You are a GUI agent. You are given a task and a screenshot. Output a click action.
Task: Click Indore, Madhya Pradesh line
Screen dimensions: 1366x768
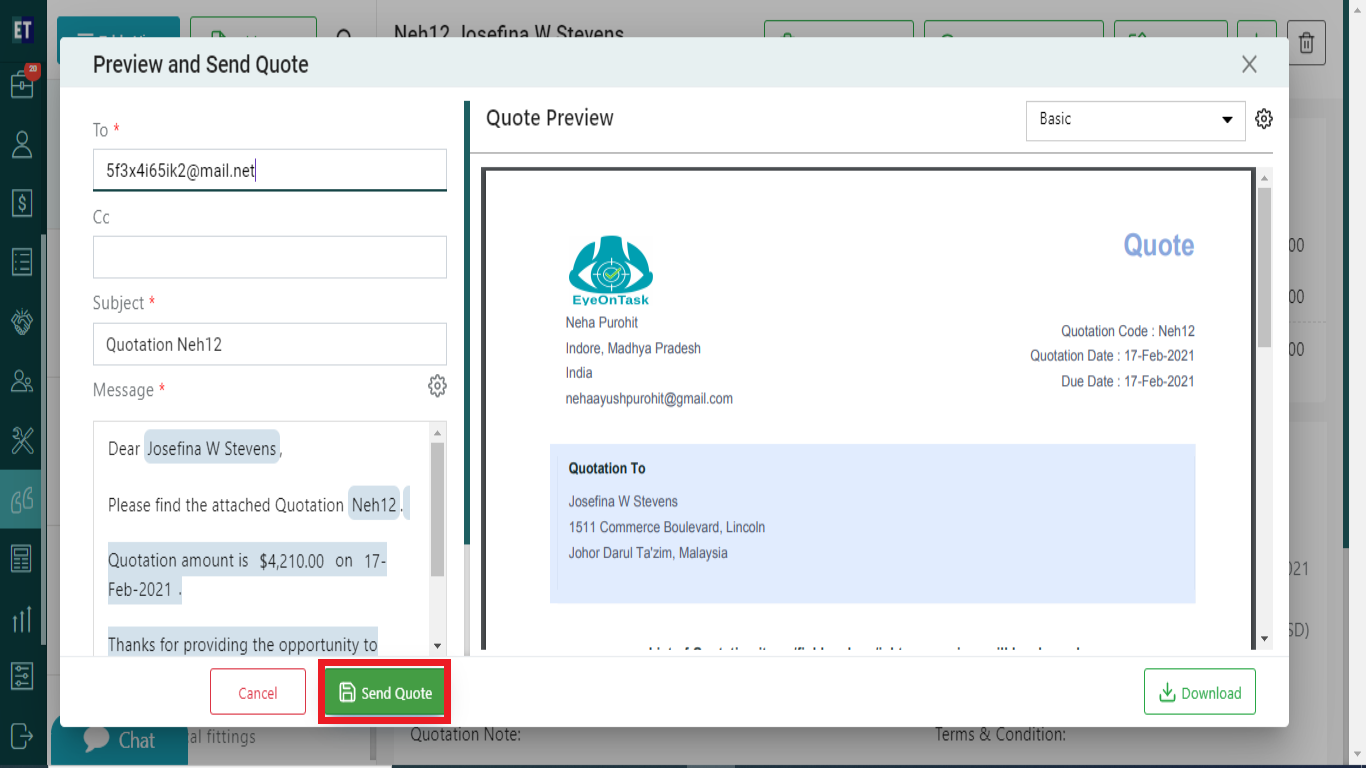pos(633,348)
